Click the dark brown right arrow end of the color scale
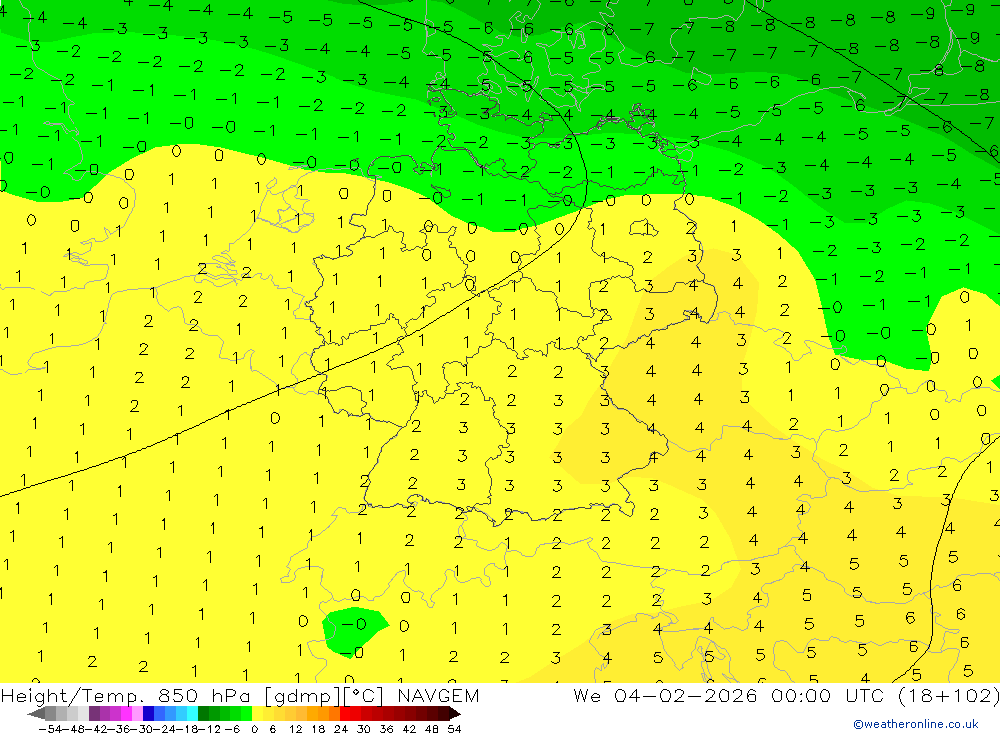Viewport: 1000px width, 733px height. 455,714
